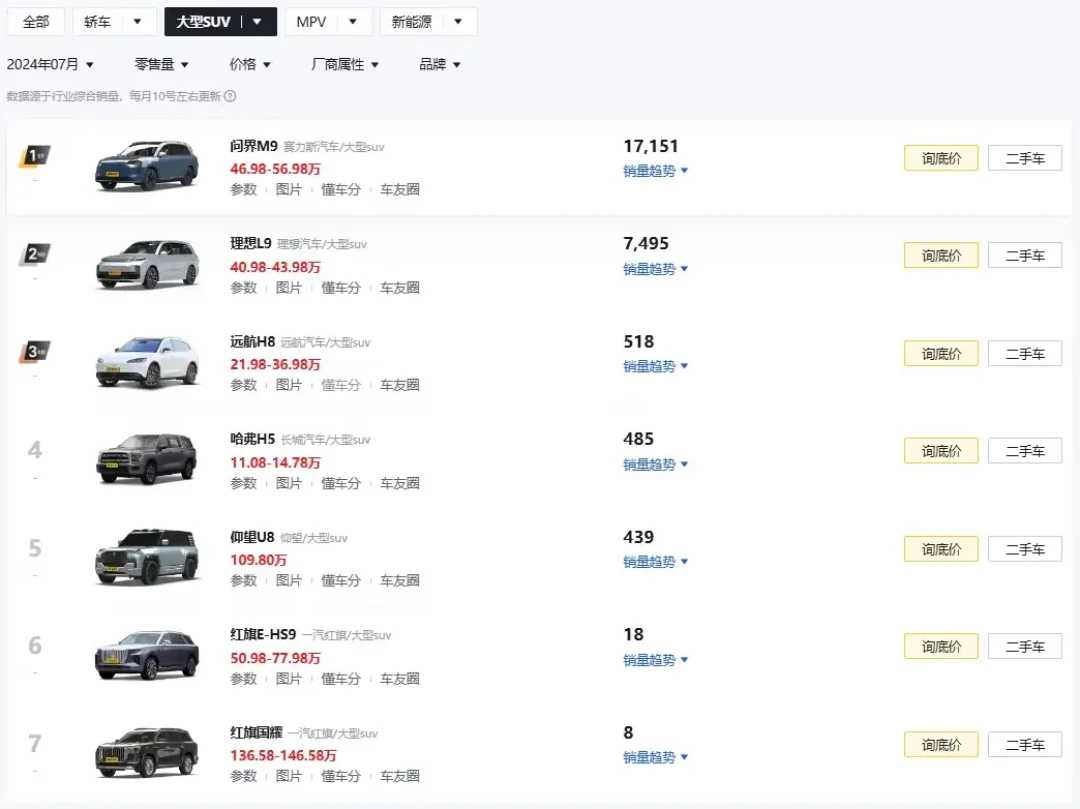Open the 红旗国耀 car thumbnail
This screenshot has height=809, width=1080.
pos(147,753)
